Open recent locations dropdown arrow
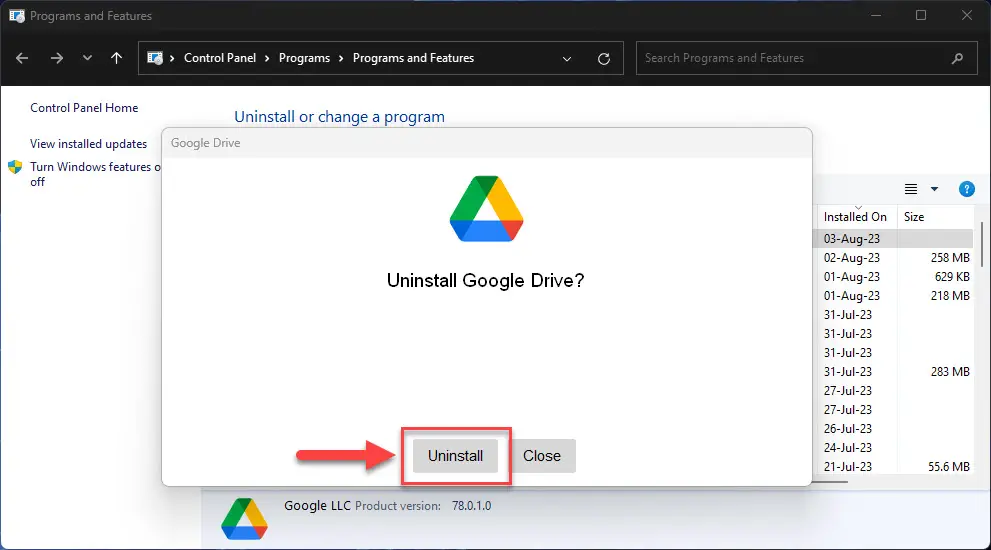This screenshot has height=550, width=991. click(87, 58)
